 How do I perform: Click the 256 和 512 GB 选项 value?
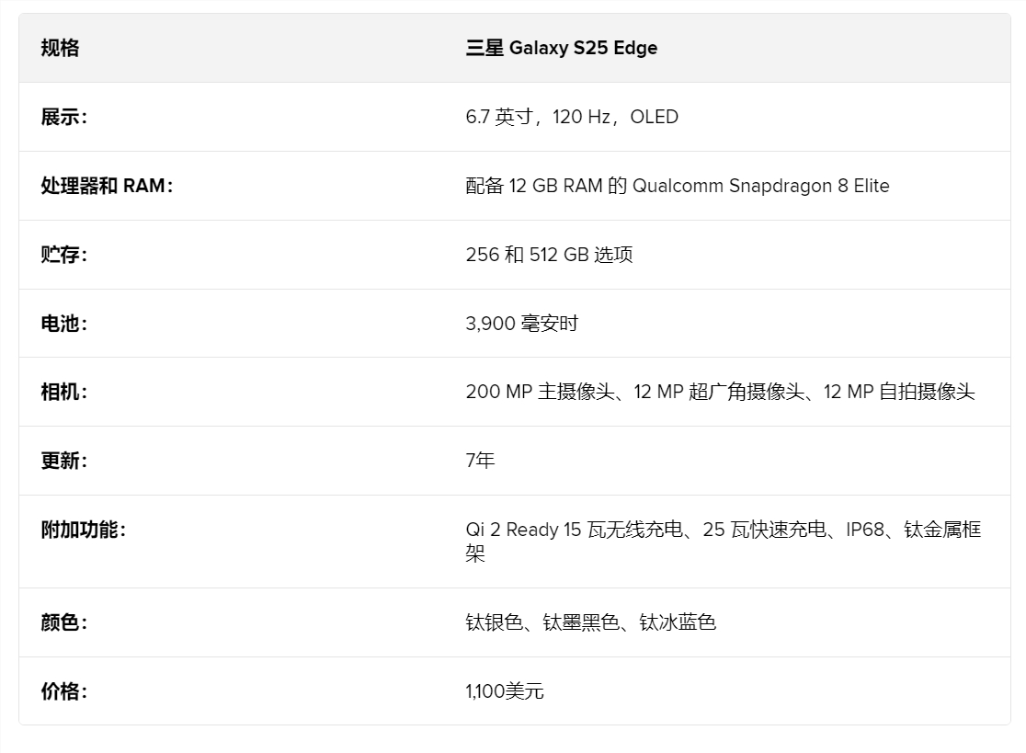point(549,255)
